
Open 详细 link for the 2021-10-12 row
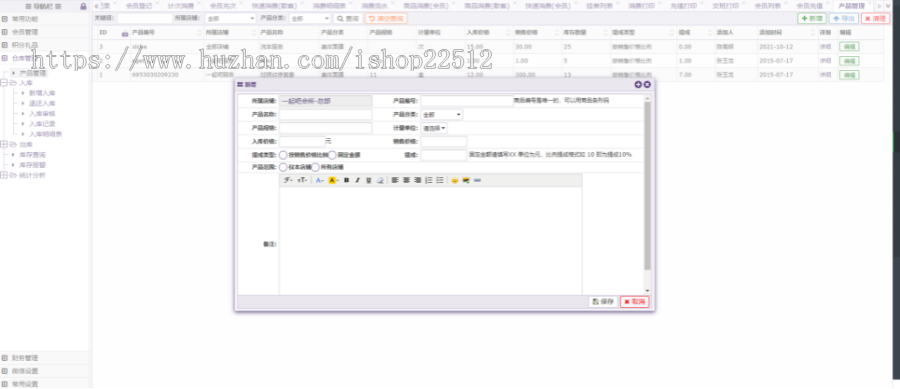[x=825, y=46]
